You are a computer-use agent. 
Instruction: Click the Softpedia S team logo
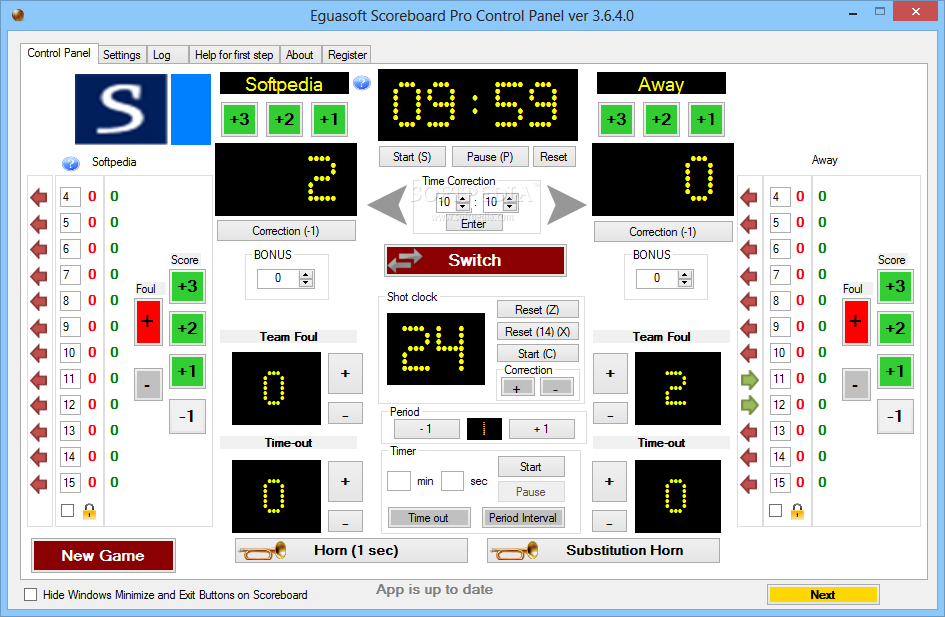[x=121, y=109]
